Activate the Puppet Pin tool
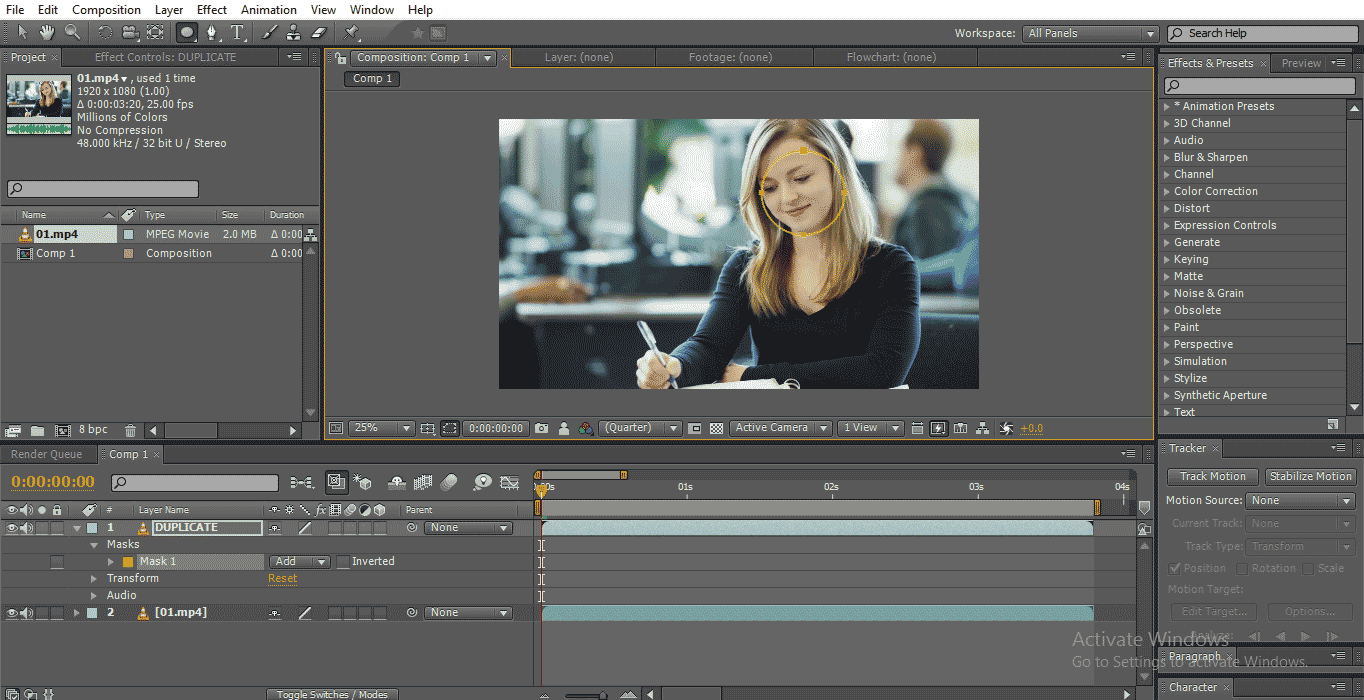 tap(353, 33)
